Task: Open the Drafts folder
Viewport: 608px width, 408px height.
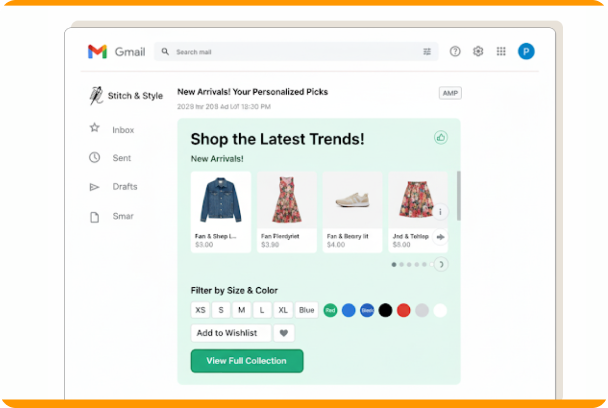Action: click(124, 187)
